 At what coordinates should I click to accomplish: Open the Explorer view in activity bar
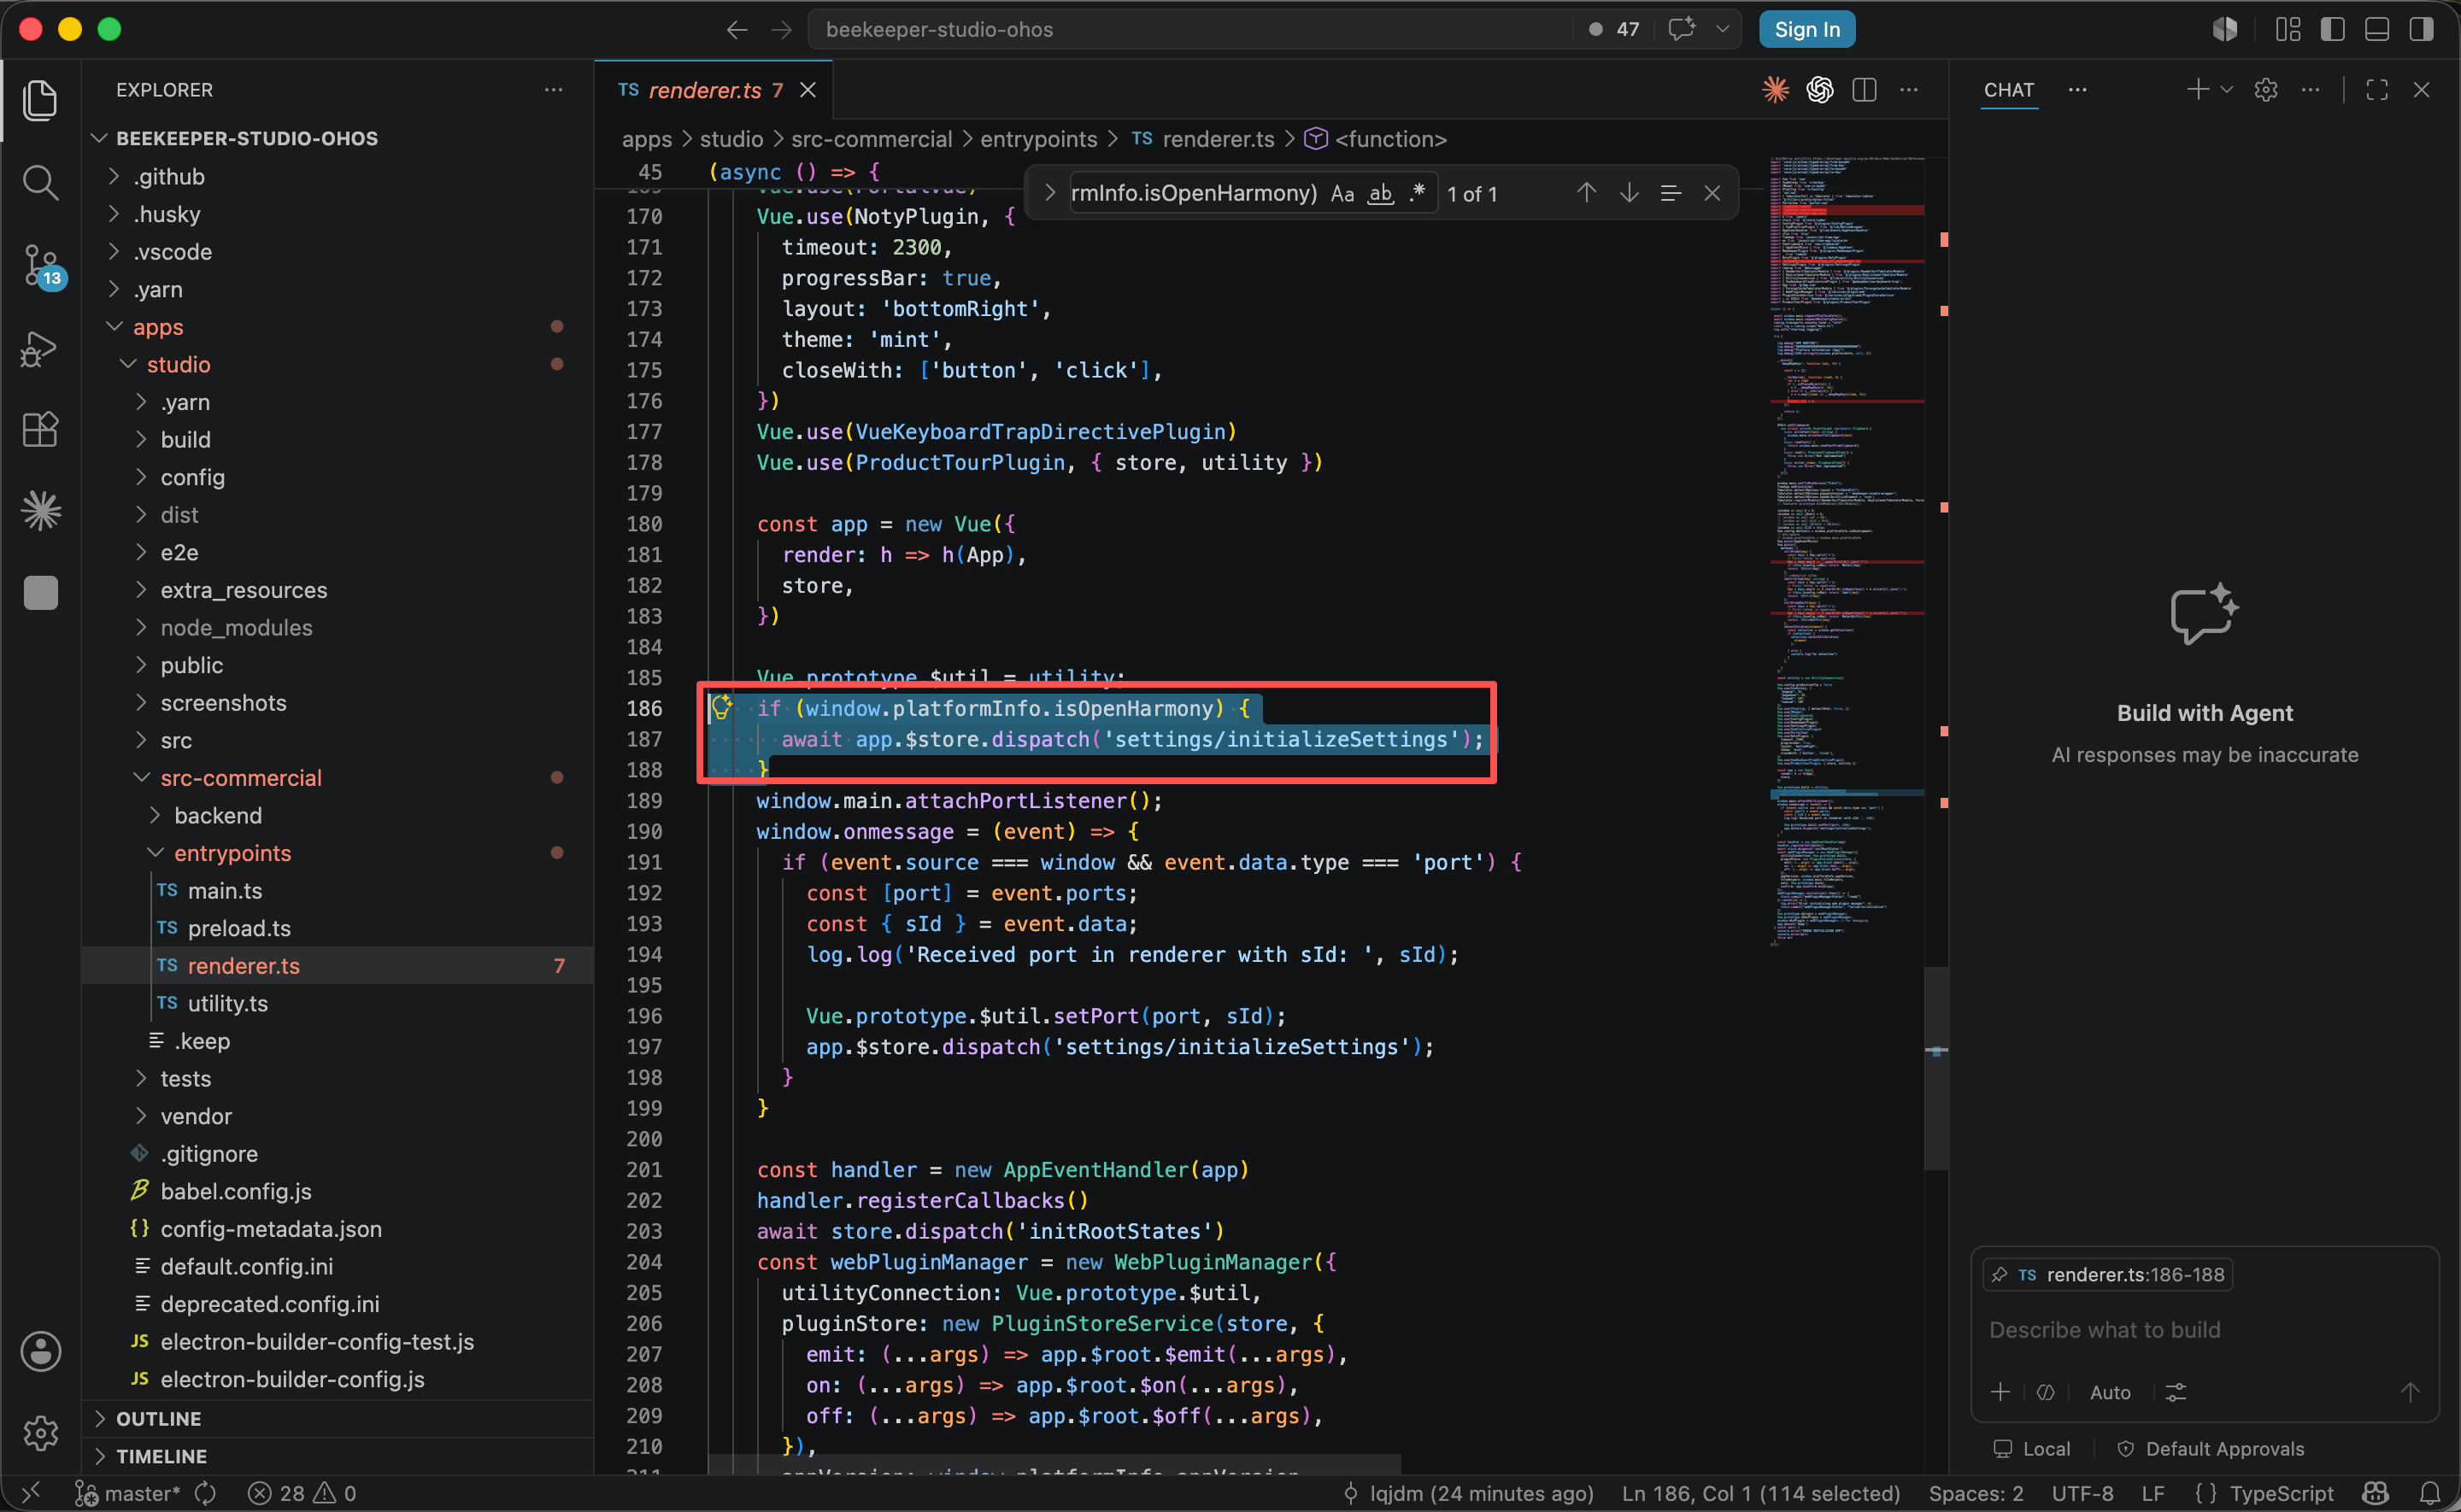pos(40,100)
